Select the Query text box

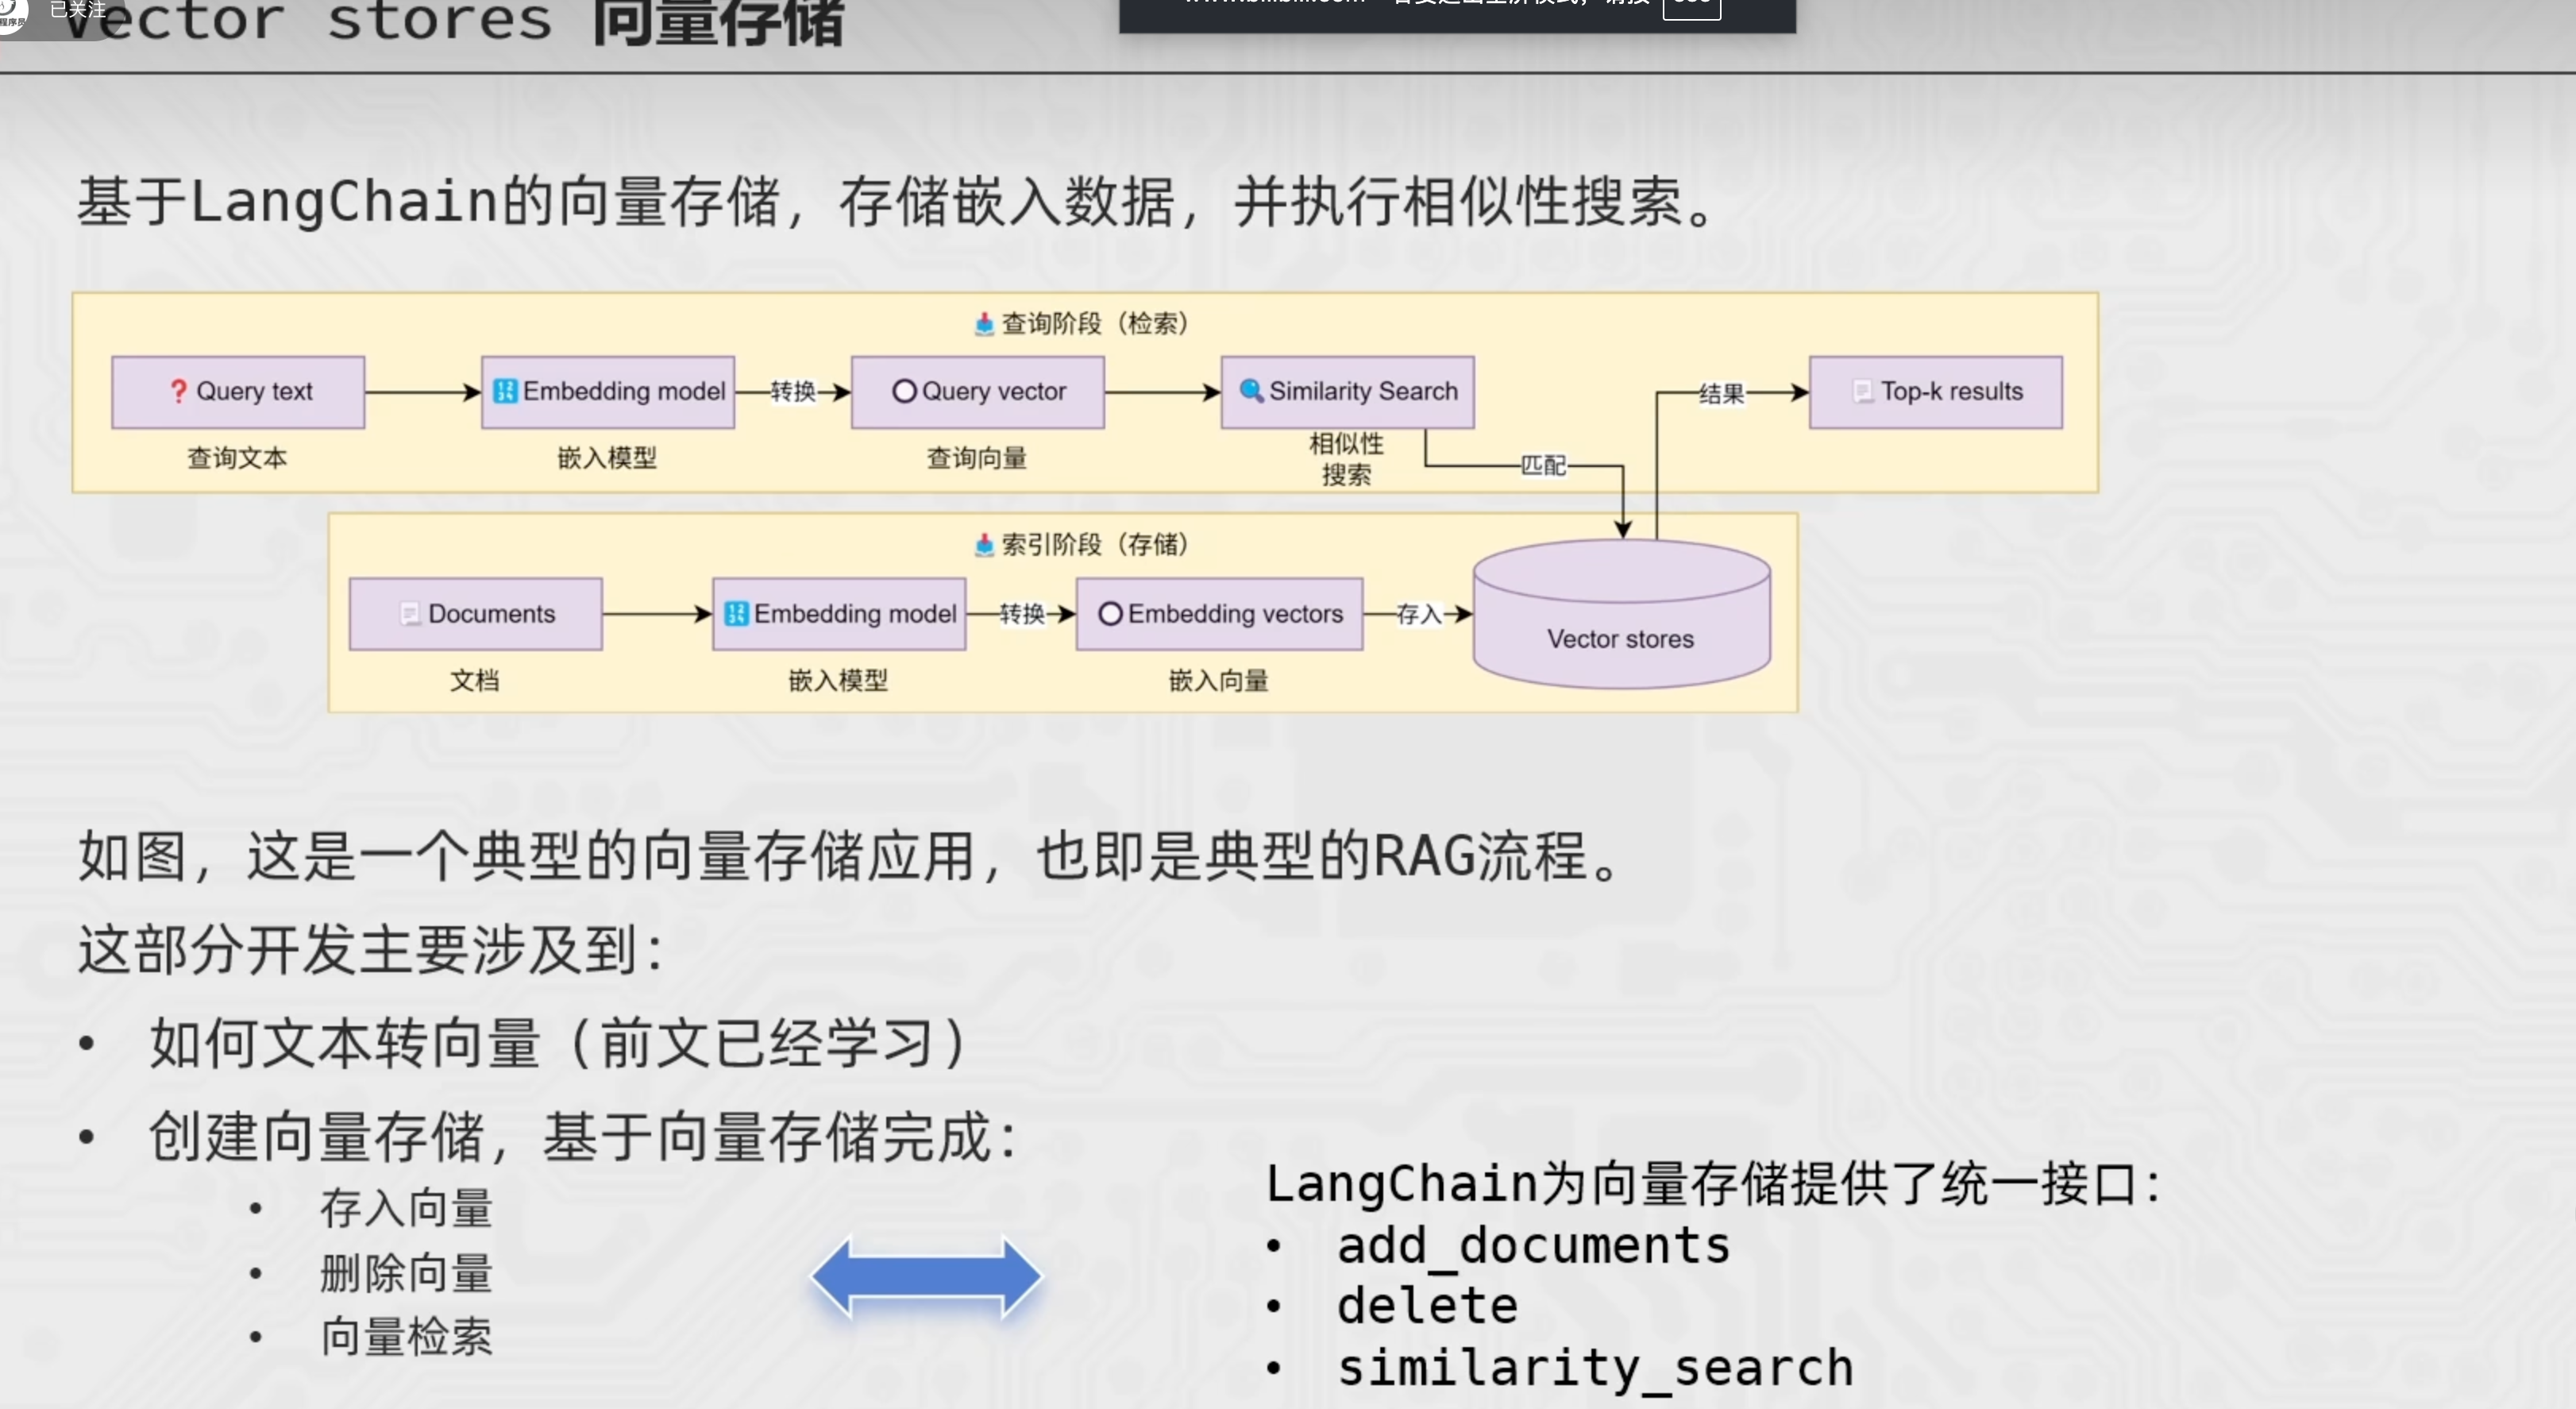coord(238,392)
